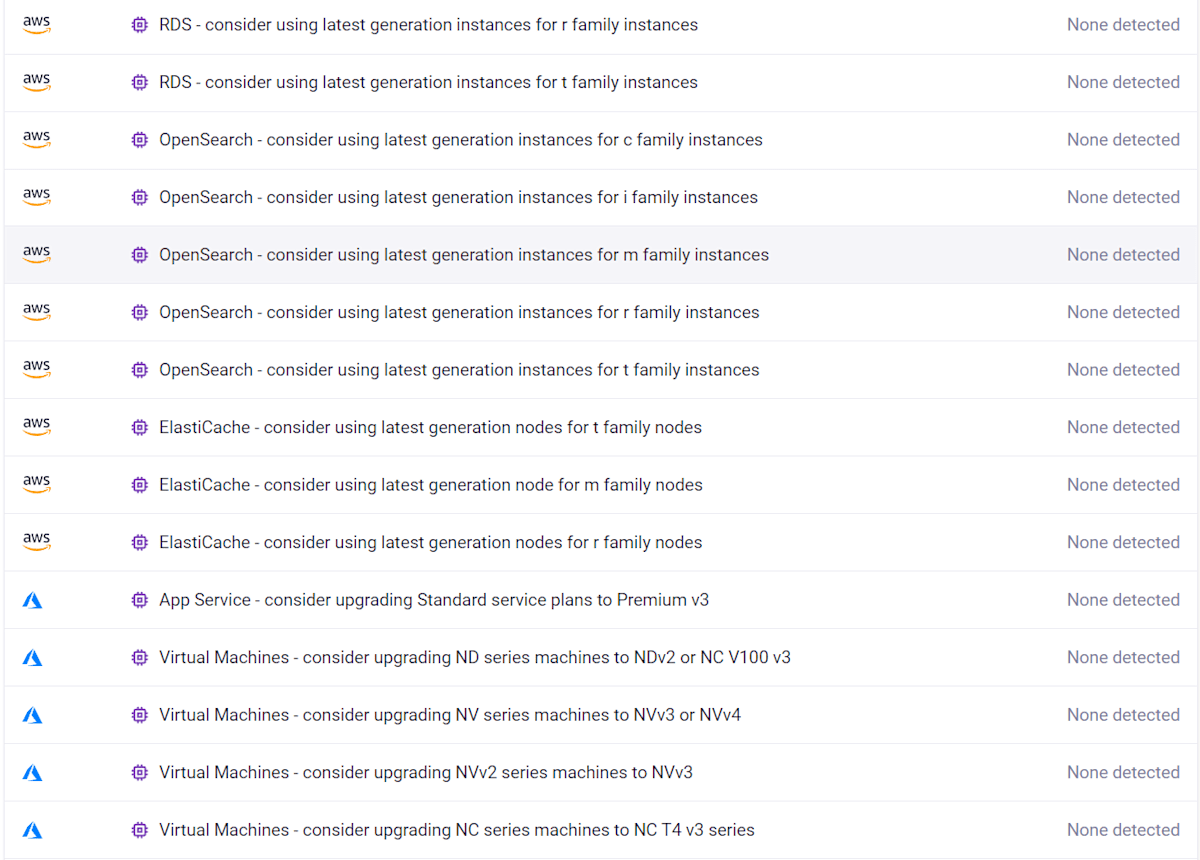The width and height of the screenshot is (1200, 860).
Task: Click None detected in RDS t family row
Action: pos(1123,82)
